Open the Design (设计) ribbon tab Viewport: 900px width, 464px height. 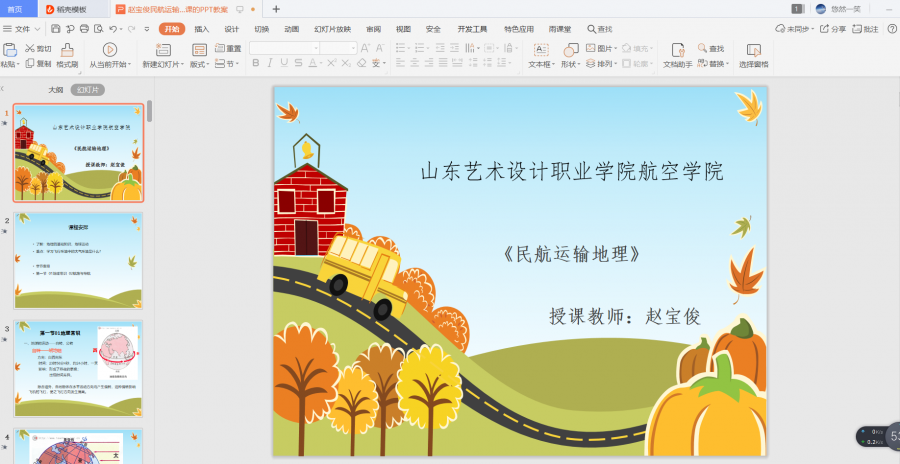click(x=231, y=29)
